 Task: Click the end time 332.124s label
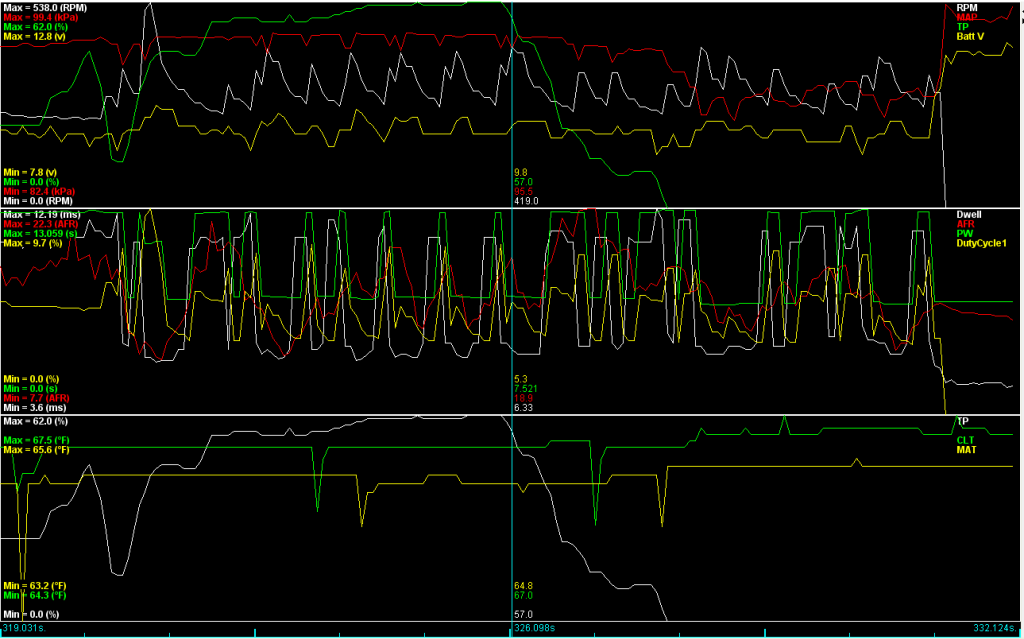tap(992, 628)
